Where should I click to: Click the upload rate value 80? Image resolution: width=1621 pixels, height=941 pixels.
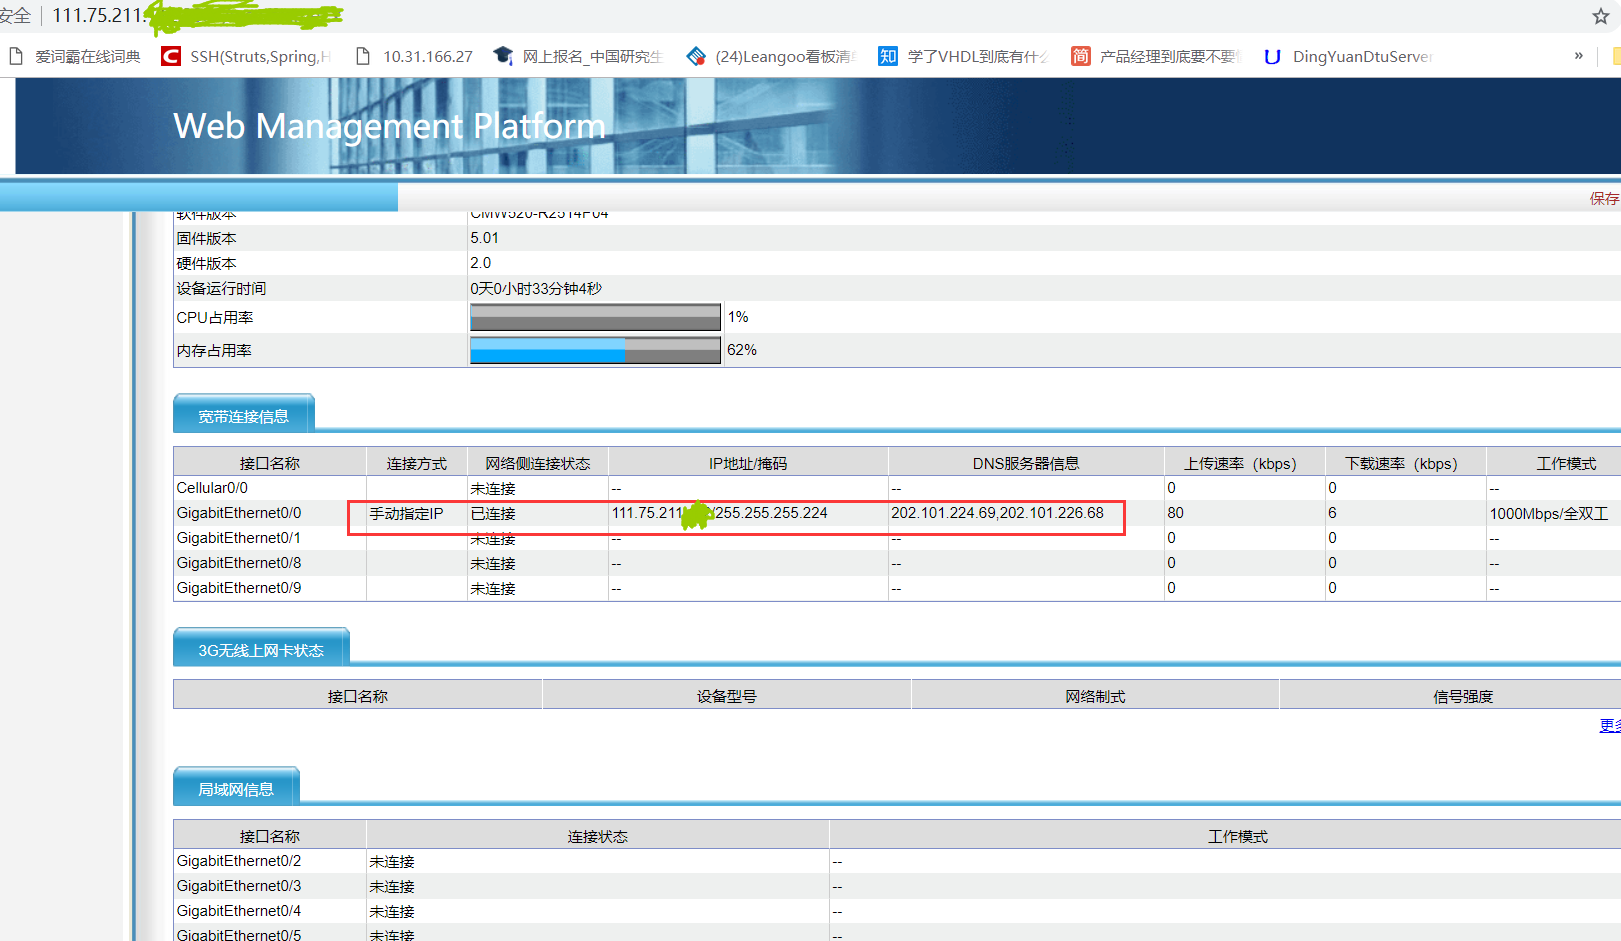[x=1176, y=513]
